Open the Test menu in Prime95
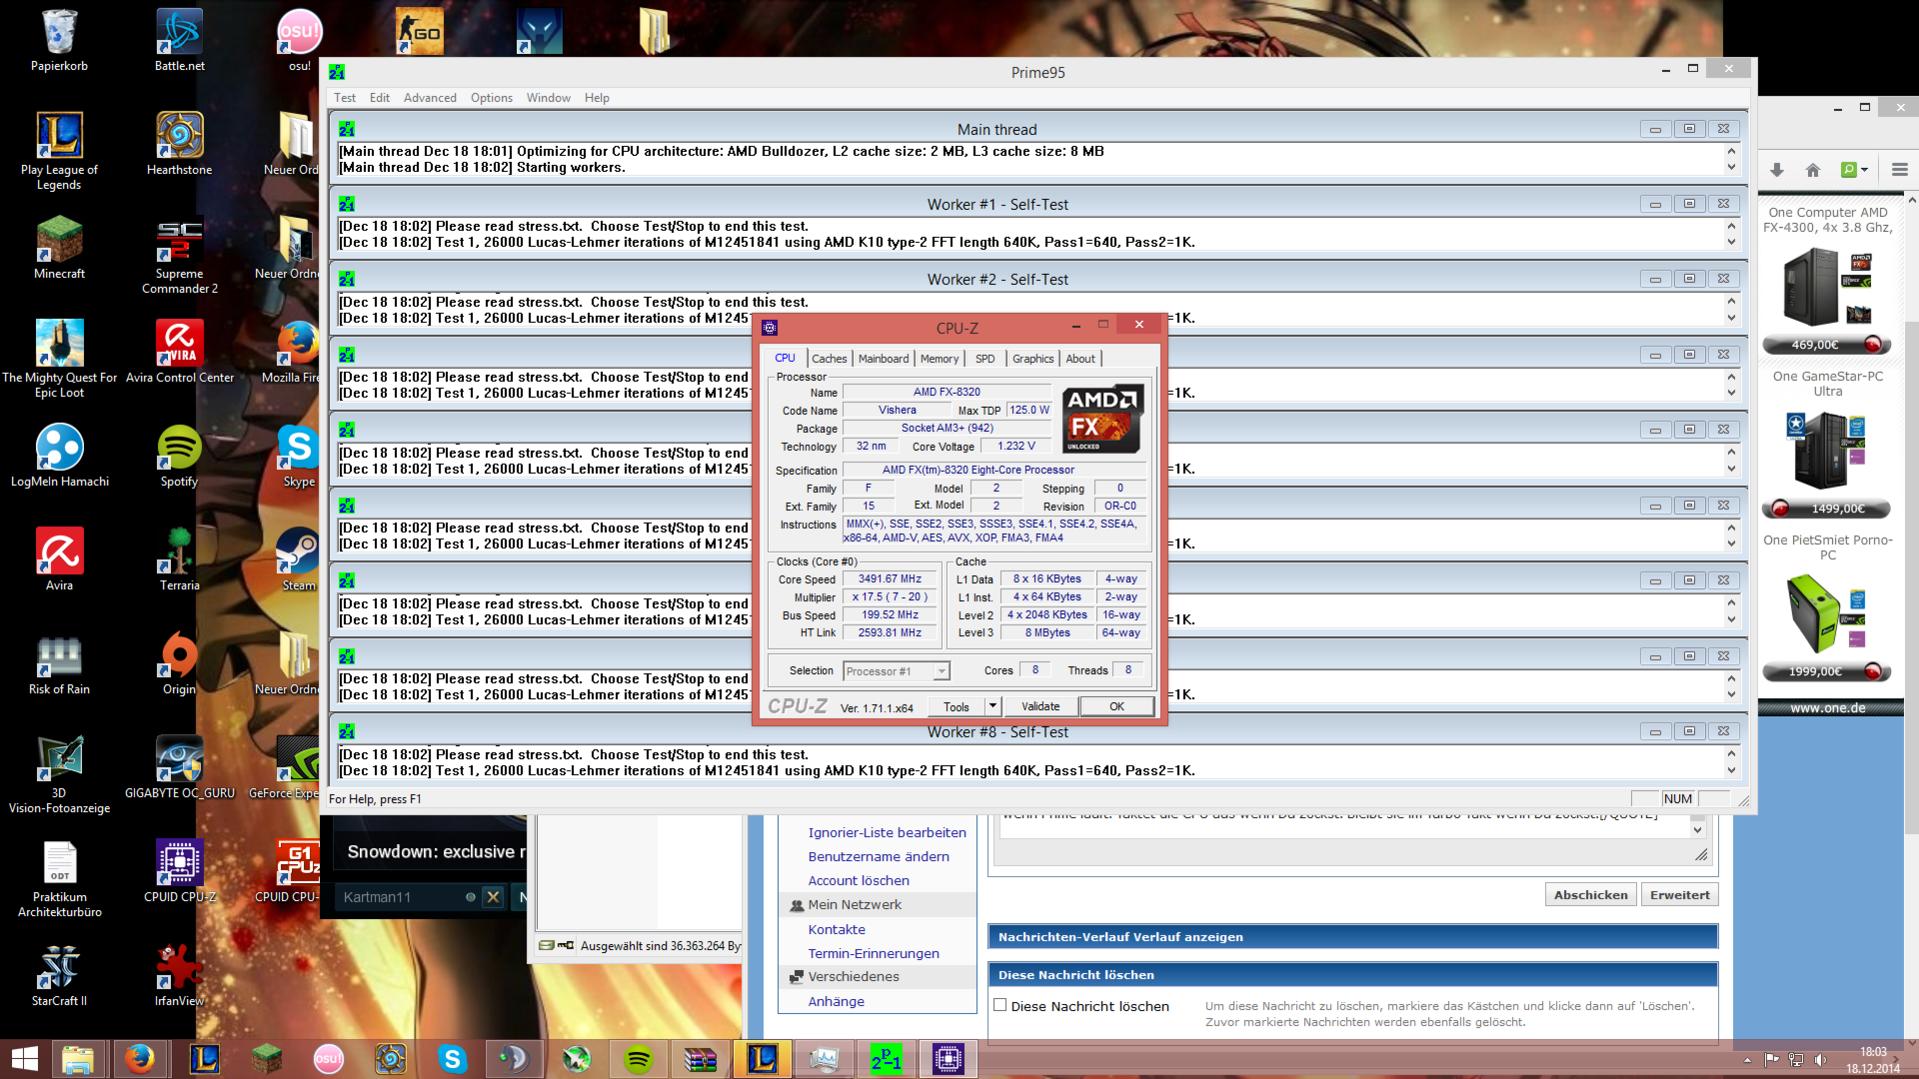Image resolution: width=1919 pixels, height=1079 pixels. (345, 98)
